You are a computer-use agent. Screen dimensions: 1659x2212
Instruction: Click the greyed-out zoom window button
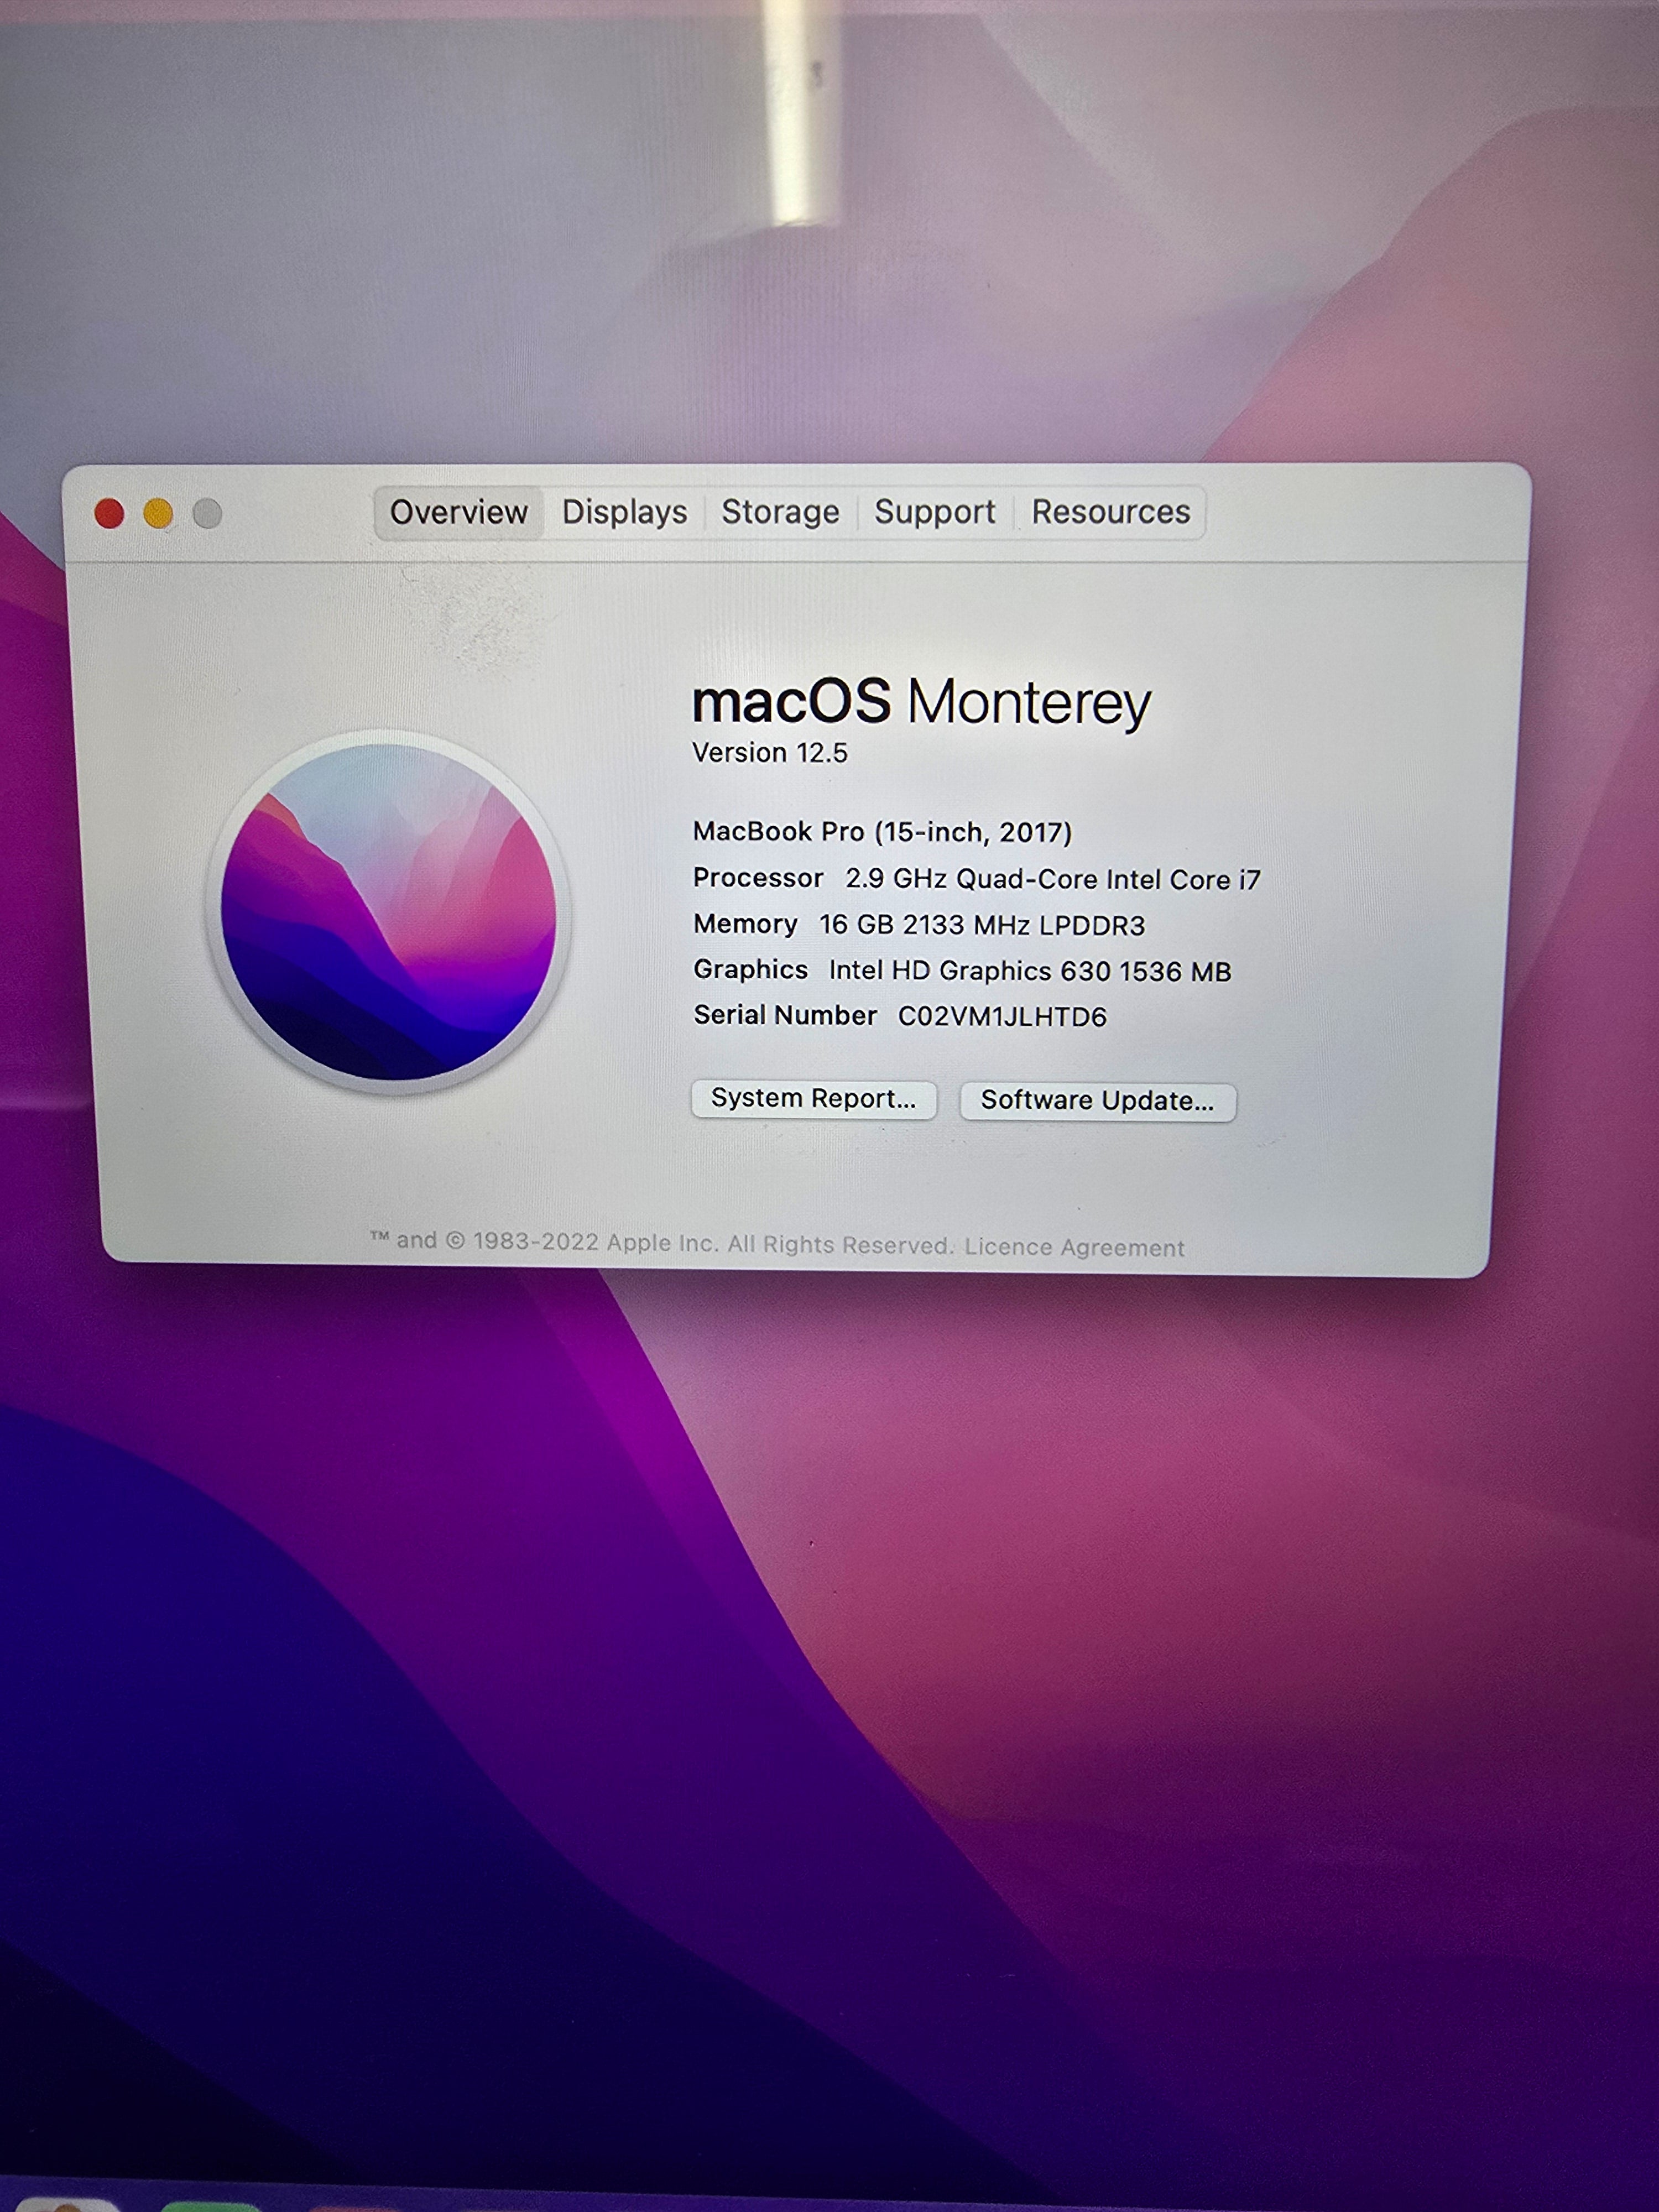click(207, 514)
